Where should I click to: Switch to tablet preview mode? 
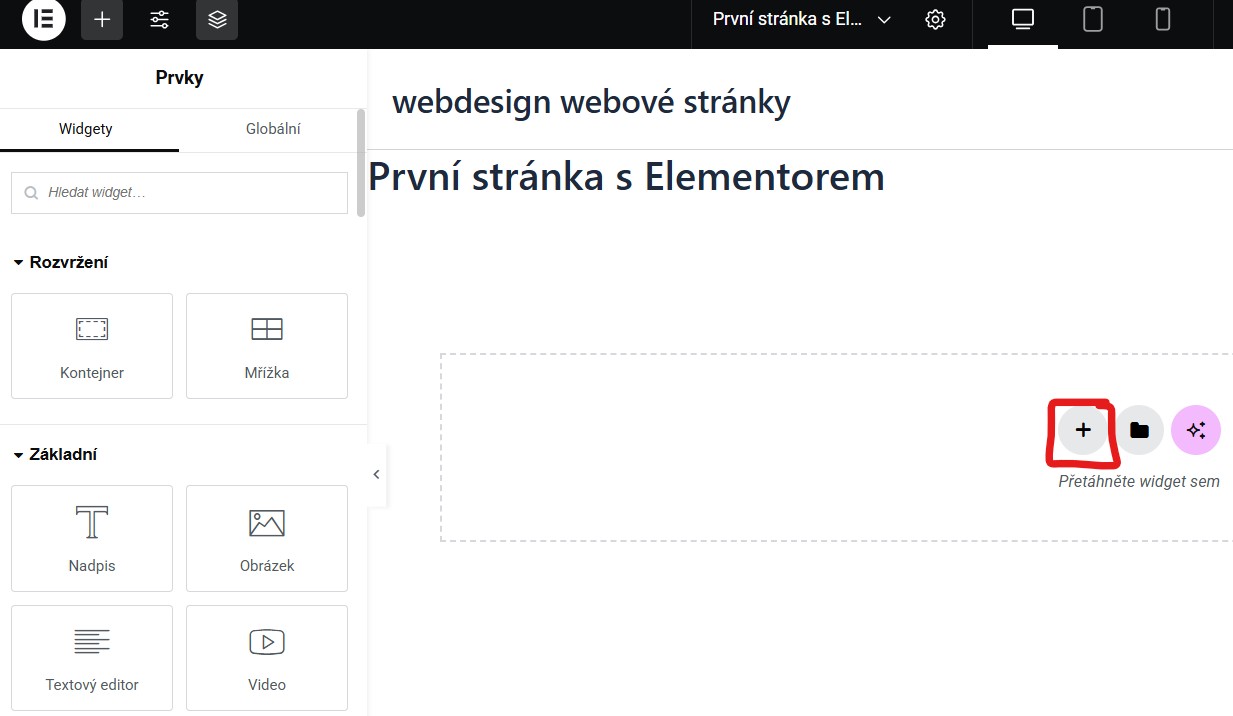pyautogui.click(x=1093, y=20)
